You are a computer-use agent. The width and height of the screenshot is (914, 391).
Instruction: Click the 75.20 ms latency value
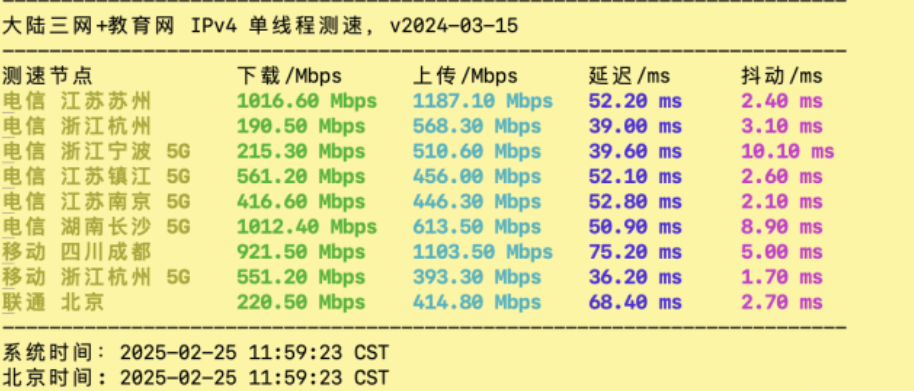point(635,252)
